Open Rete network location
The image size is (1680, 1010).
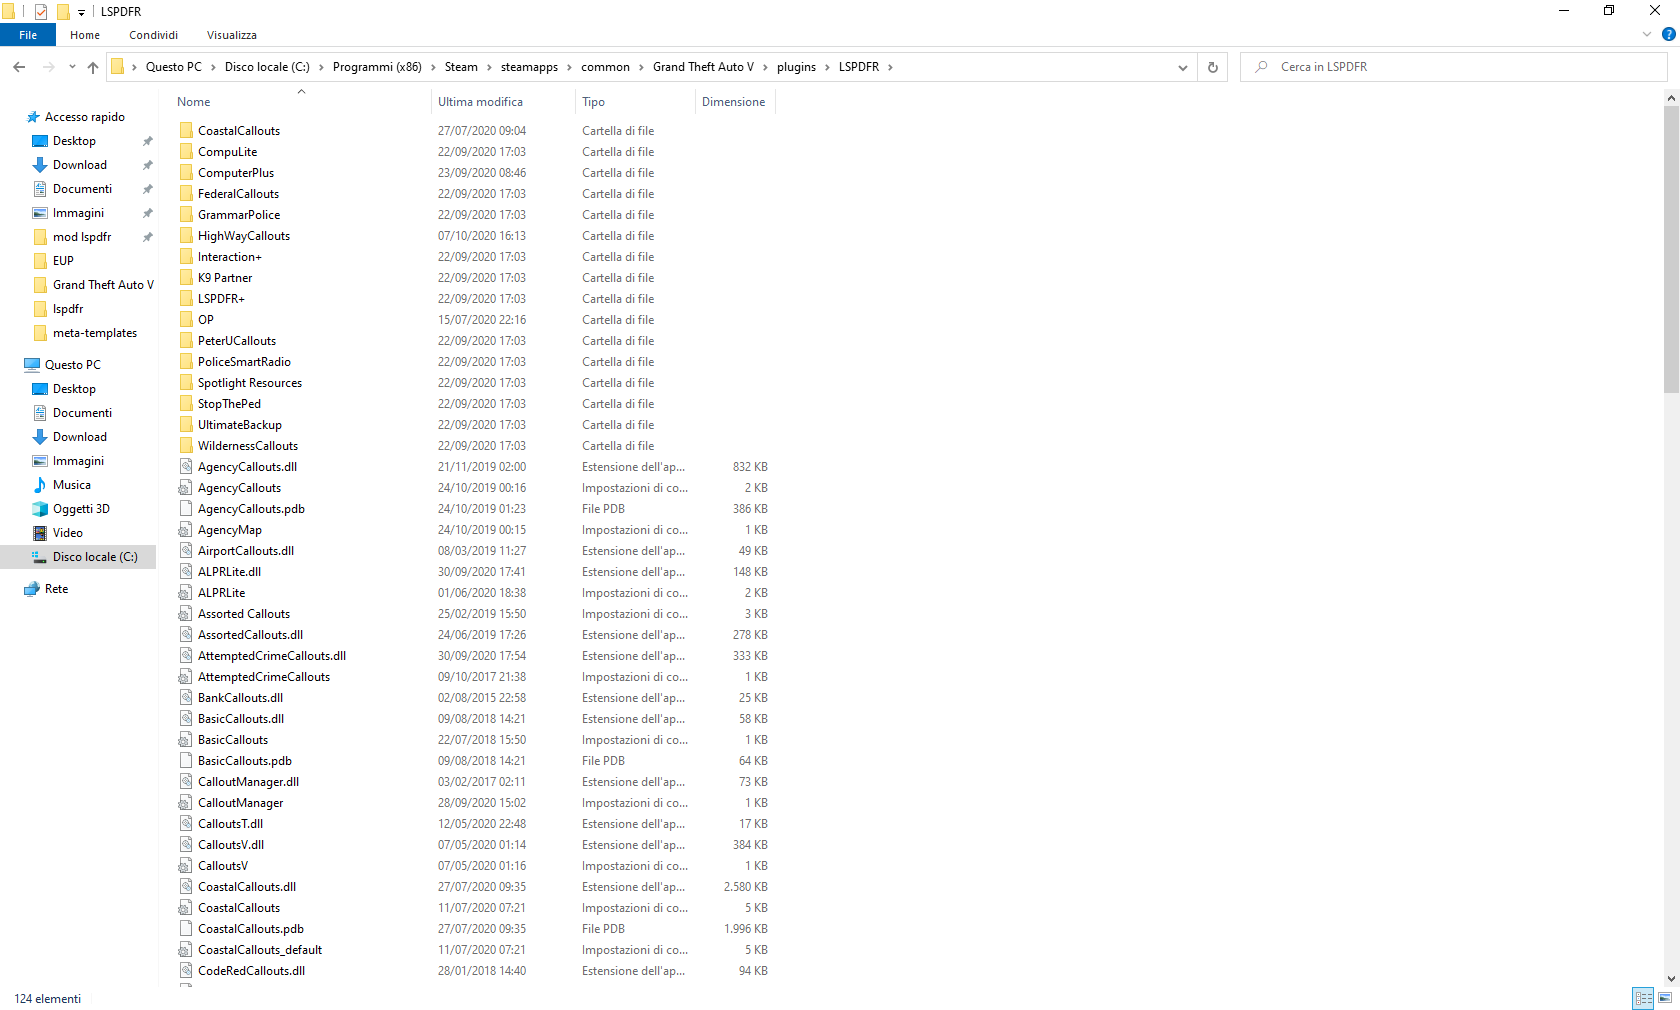(56, 589)
